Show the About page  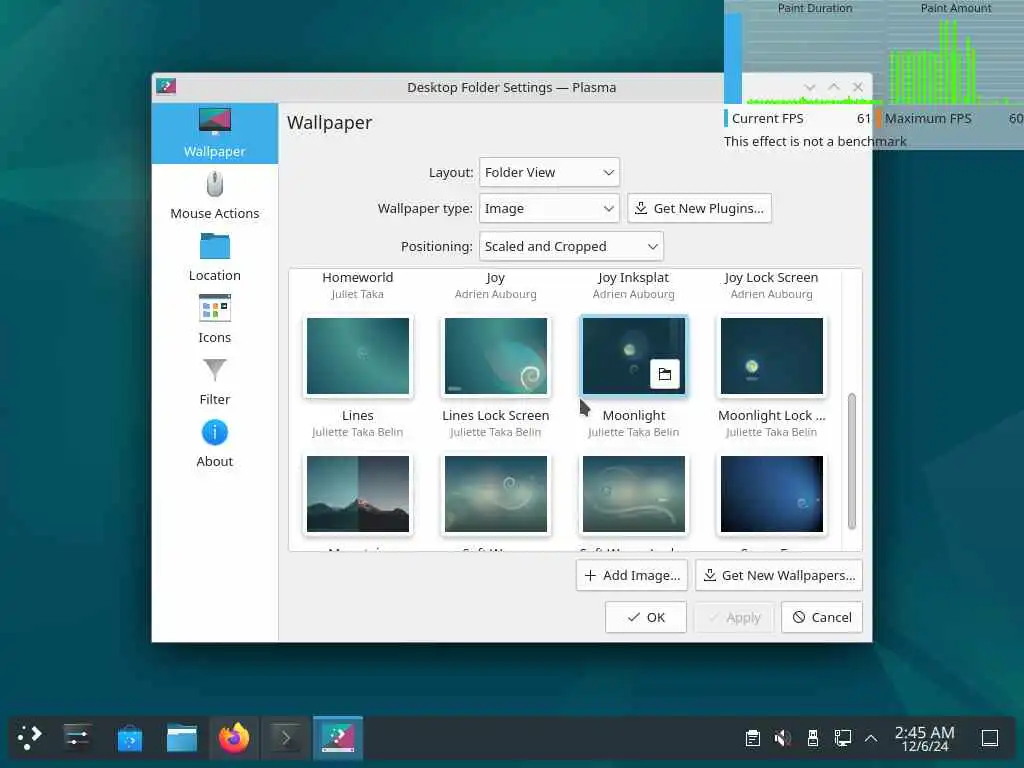(214, 444)
